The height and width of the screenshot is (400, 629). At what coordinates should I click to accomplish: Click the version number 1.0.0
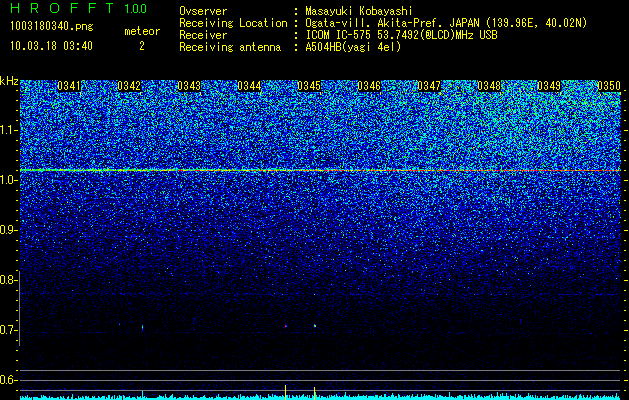tap(136, 8)
